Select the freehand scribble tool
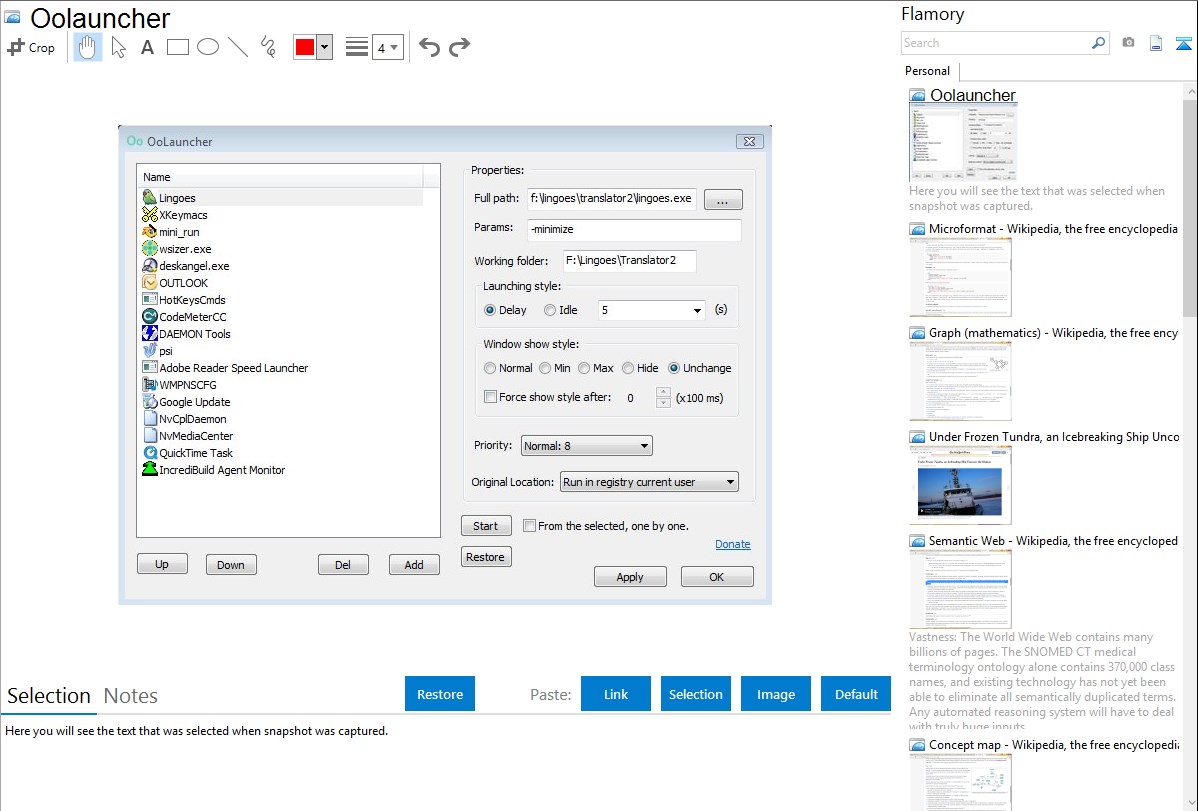Viewport: 1198px width, 811px height. (268, 47)
